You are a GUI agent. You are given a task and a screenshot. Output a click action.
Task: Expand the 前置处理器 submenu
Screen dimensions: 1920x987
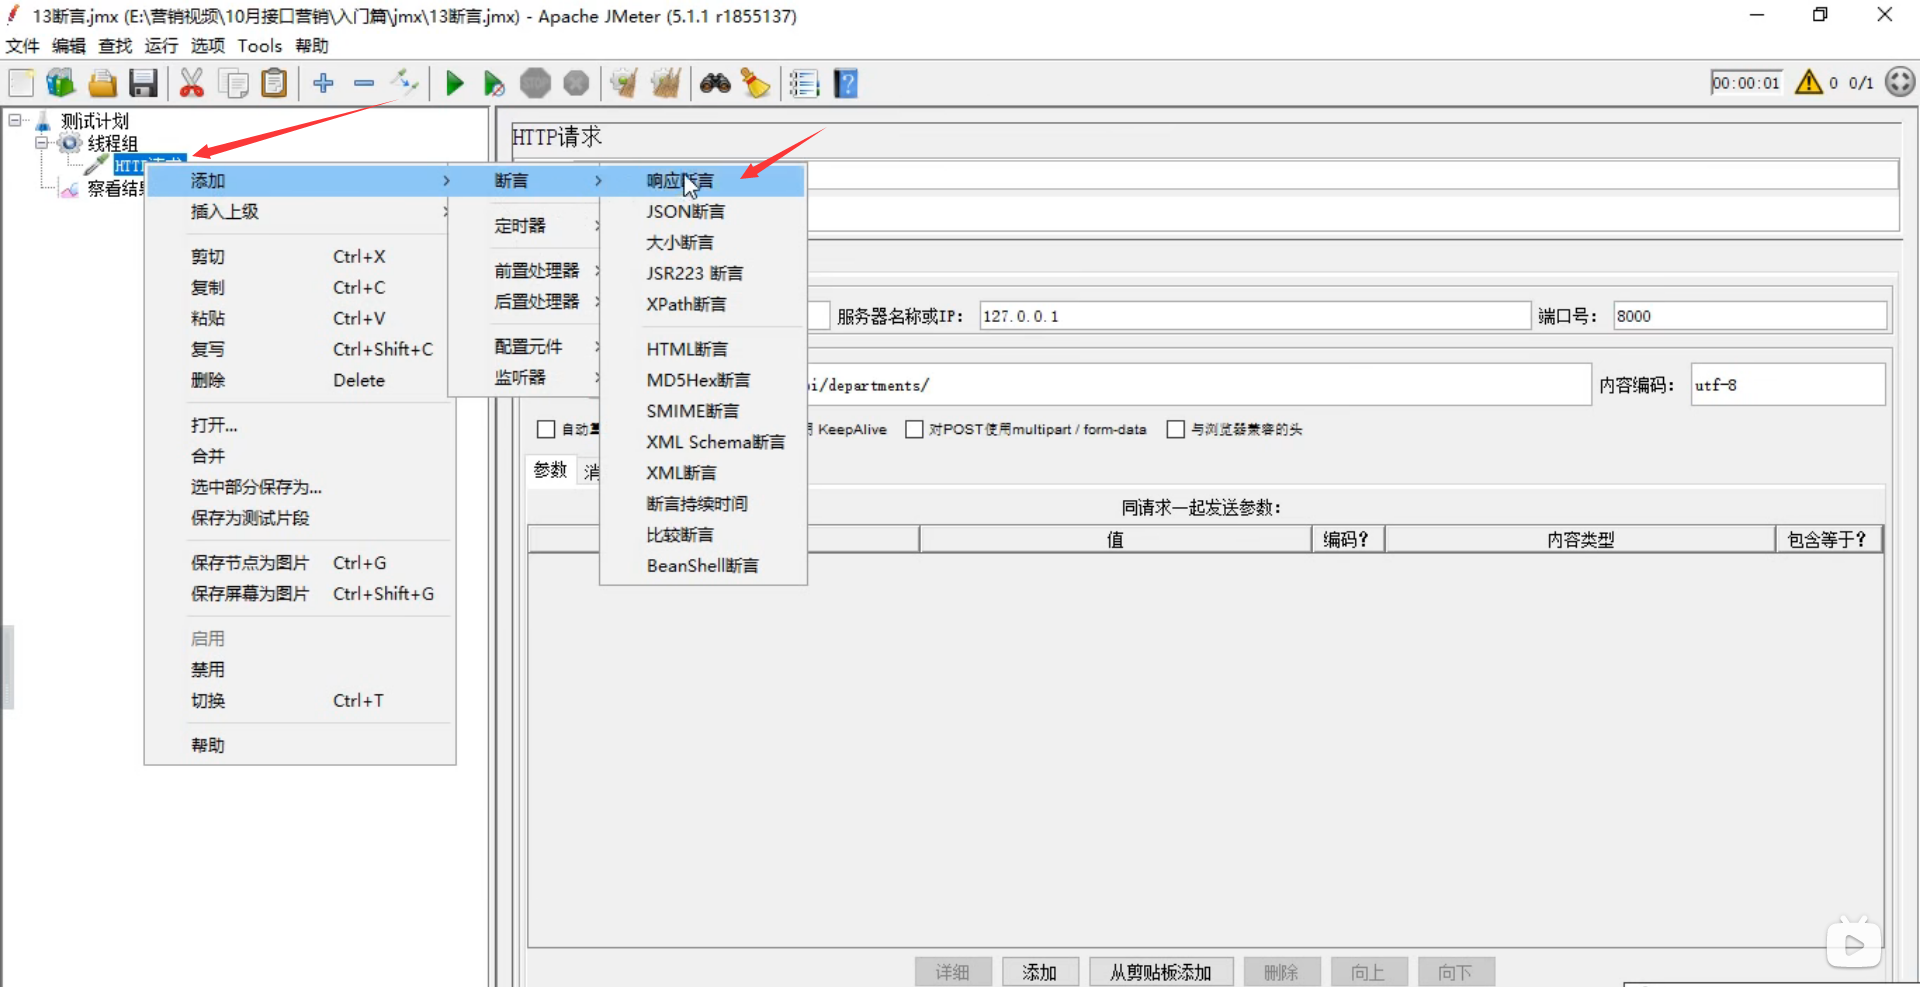[526, 271]
